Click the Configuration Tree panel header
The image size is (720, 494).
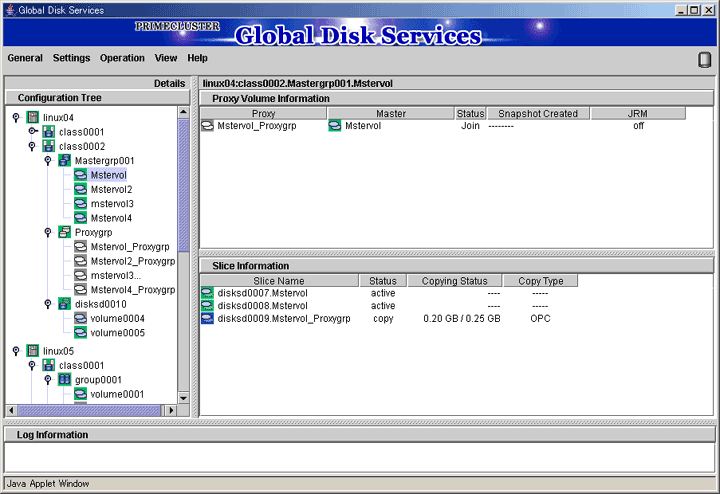[97, 98]
